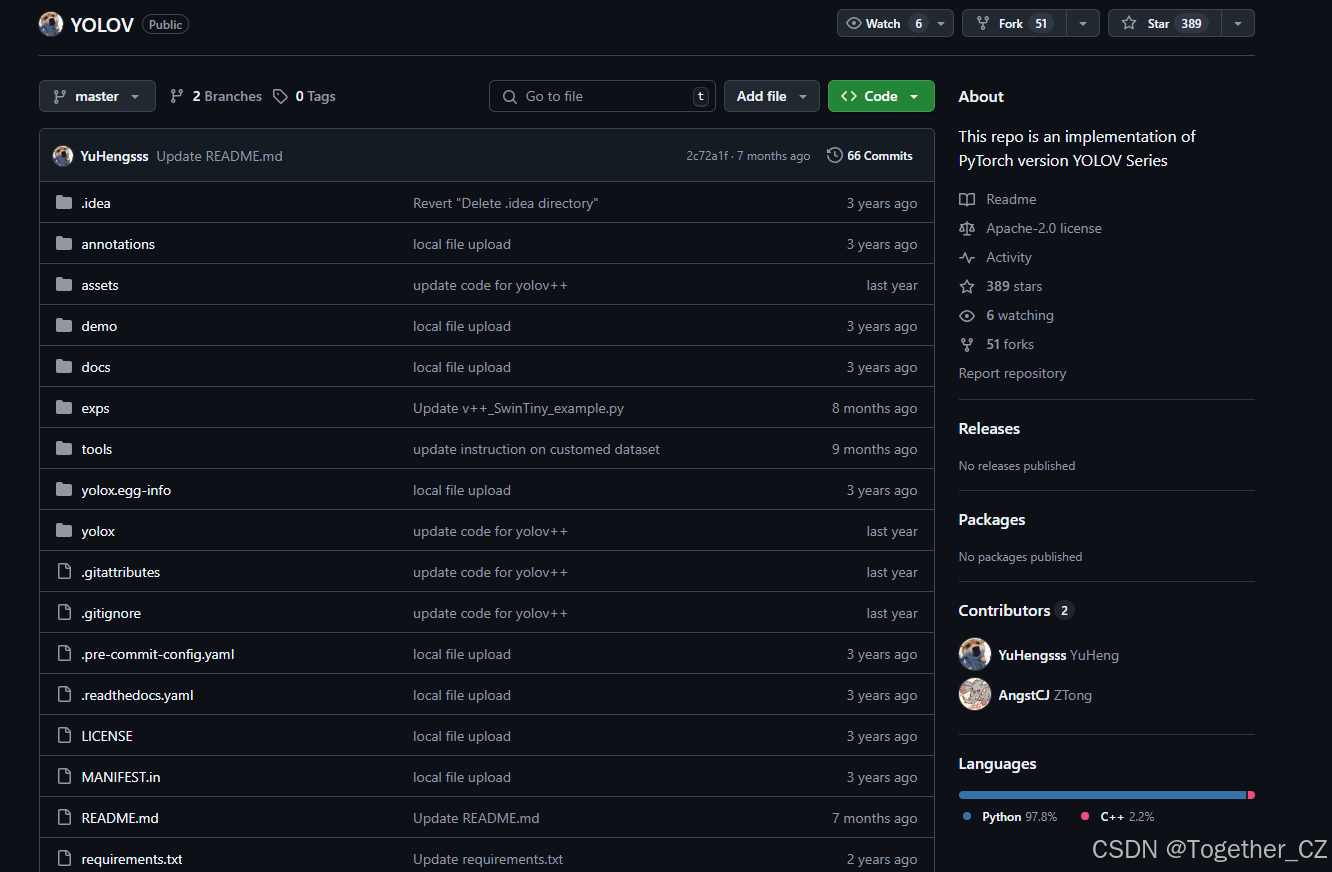Screen dimensions: 1332x872
Task: Click the AngstCJ contributor avatar
Action: click(x=975, y=694)
